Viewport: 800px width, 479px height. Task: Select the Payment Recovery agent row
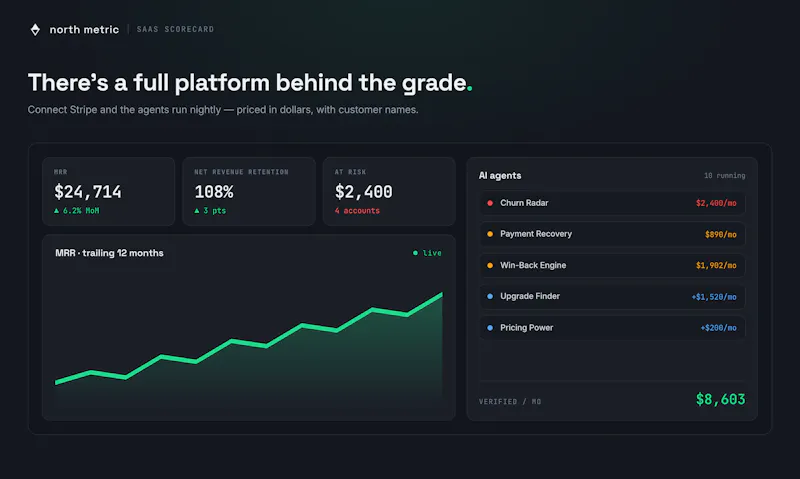(x=612, y=234)
